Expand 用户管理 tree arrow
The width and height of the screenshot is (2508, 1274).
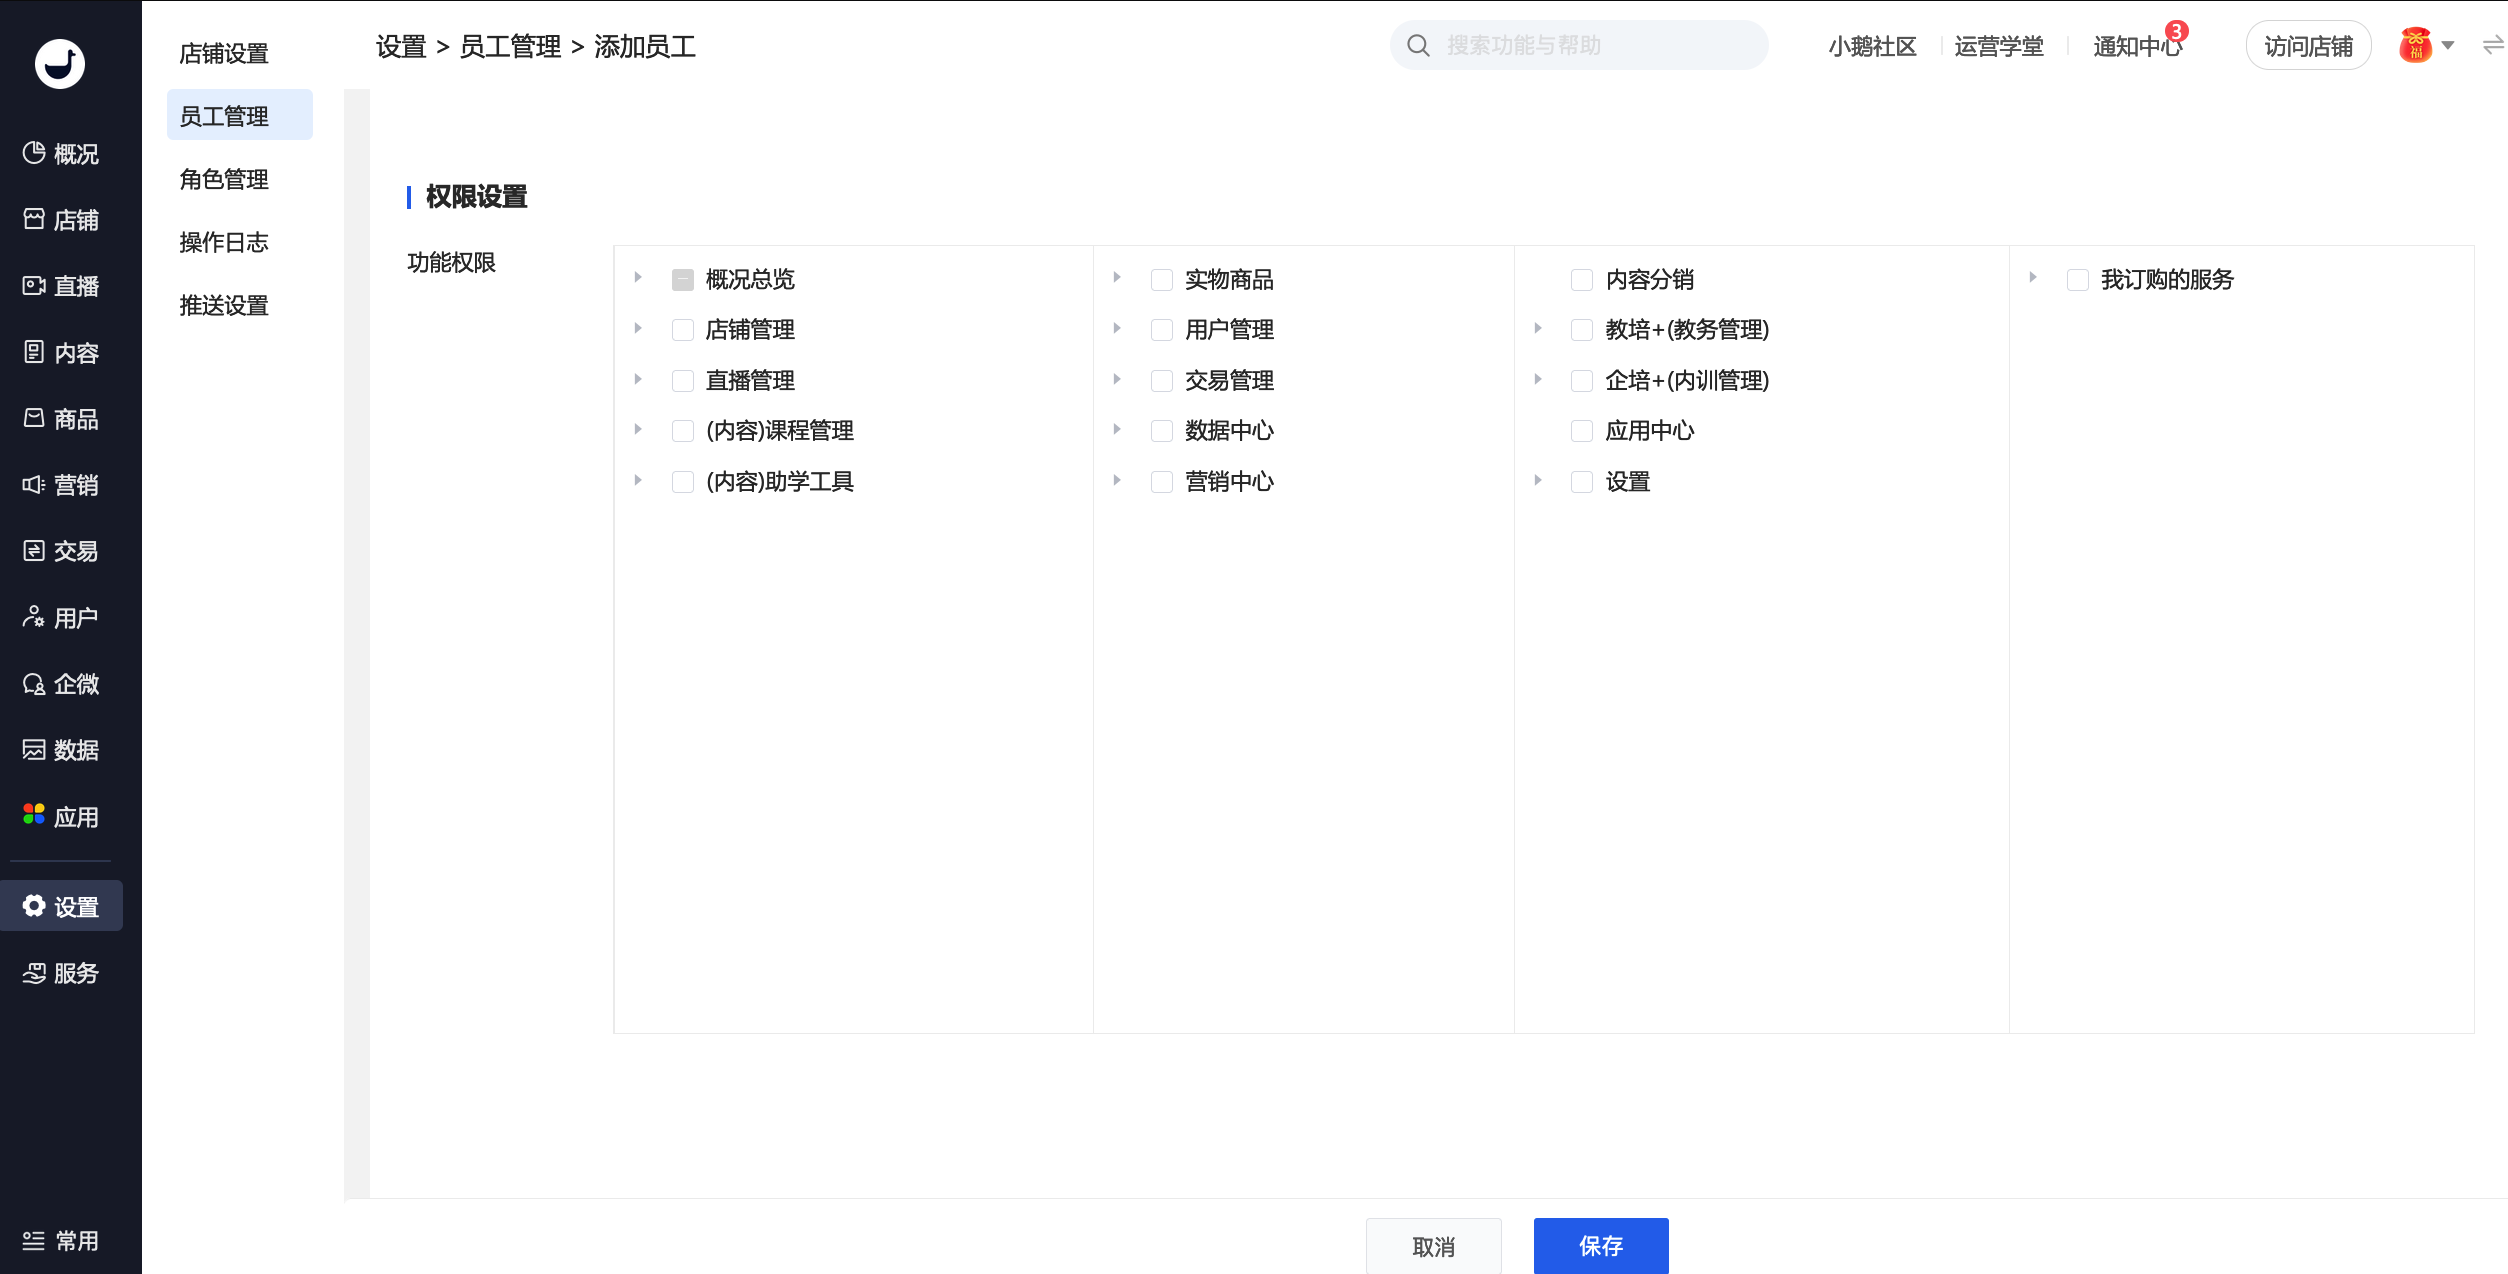(1116, 328)
